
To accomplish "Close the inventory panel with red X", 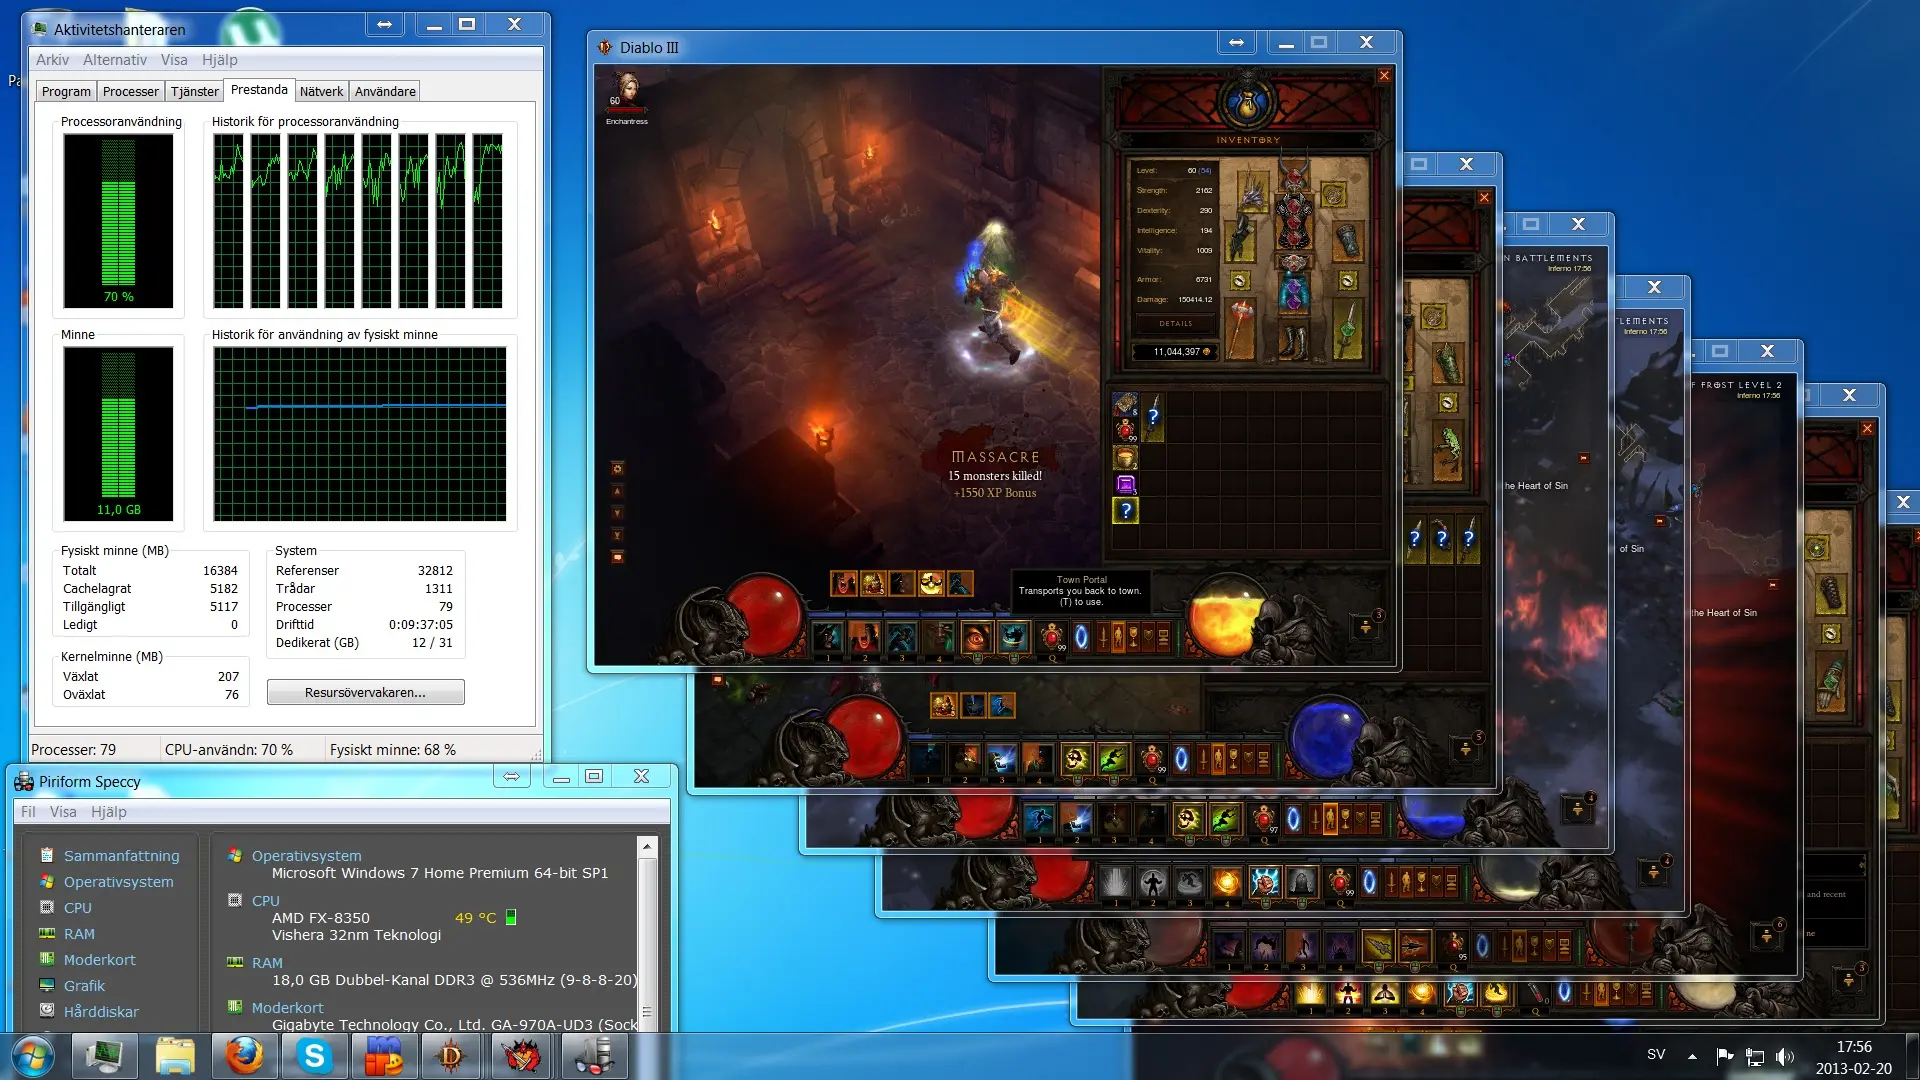I will coord(1384,76).
